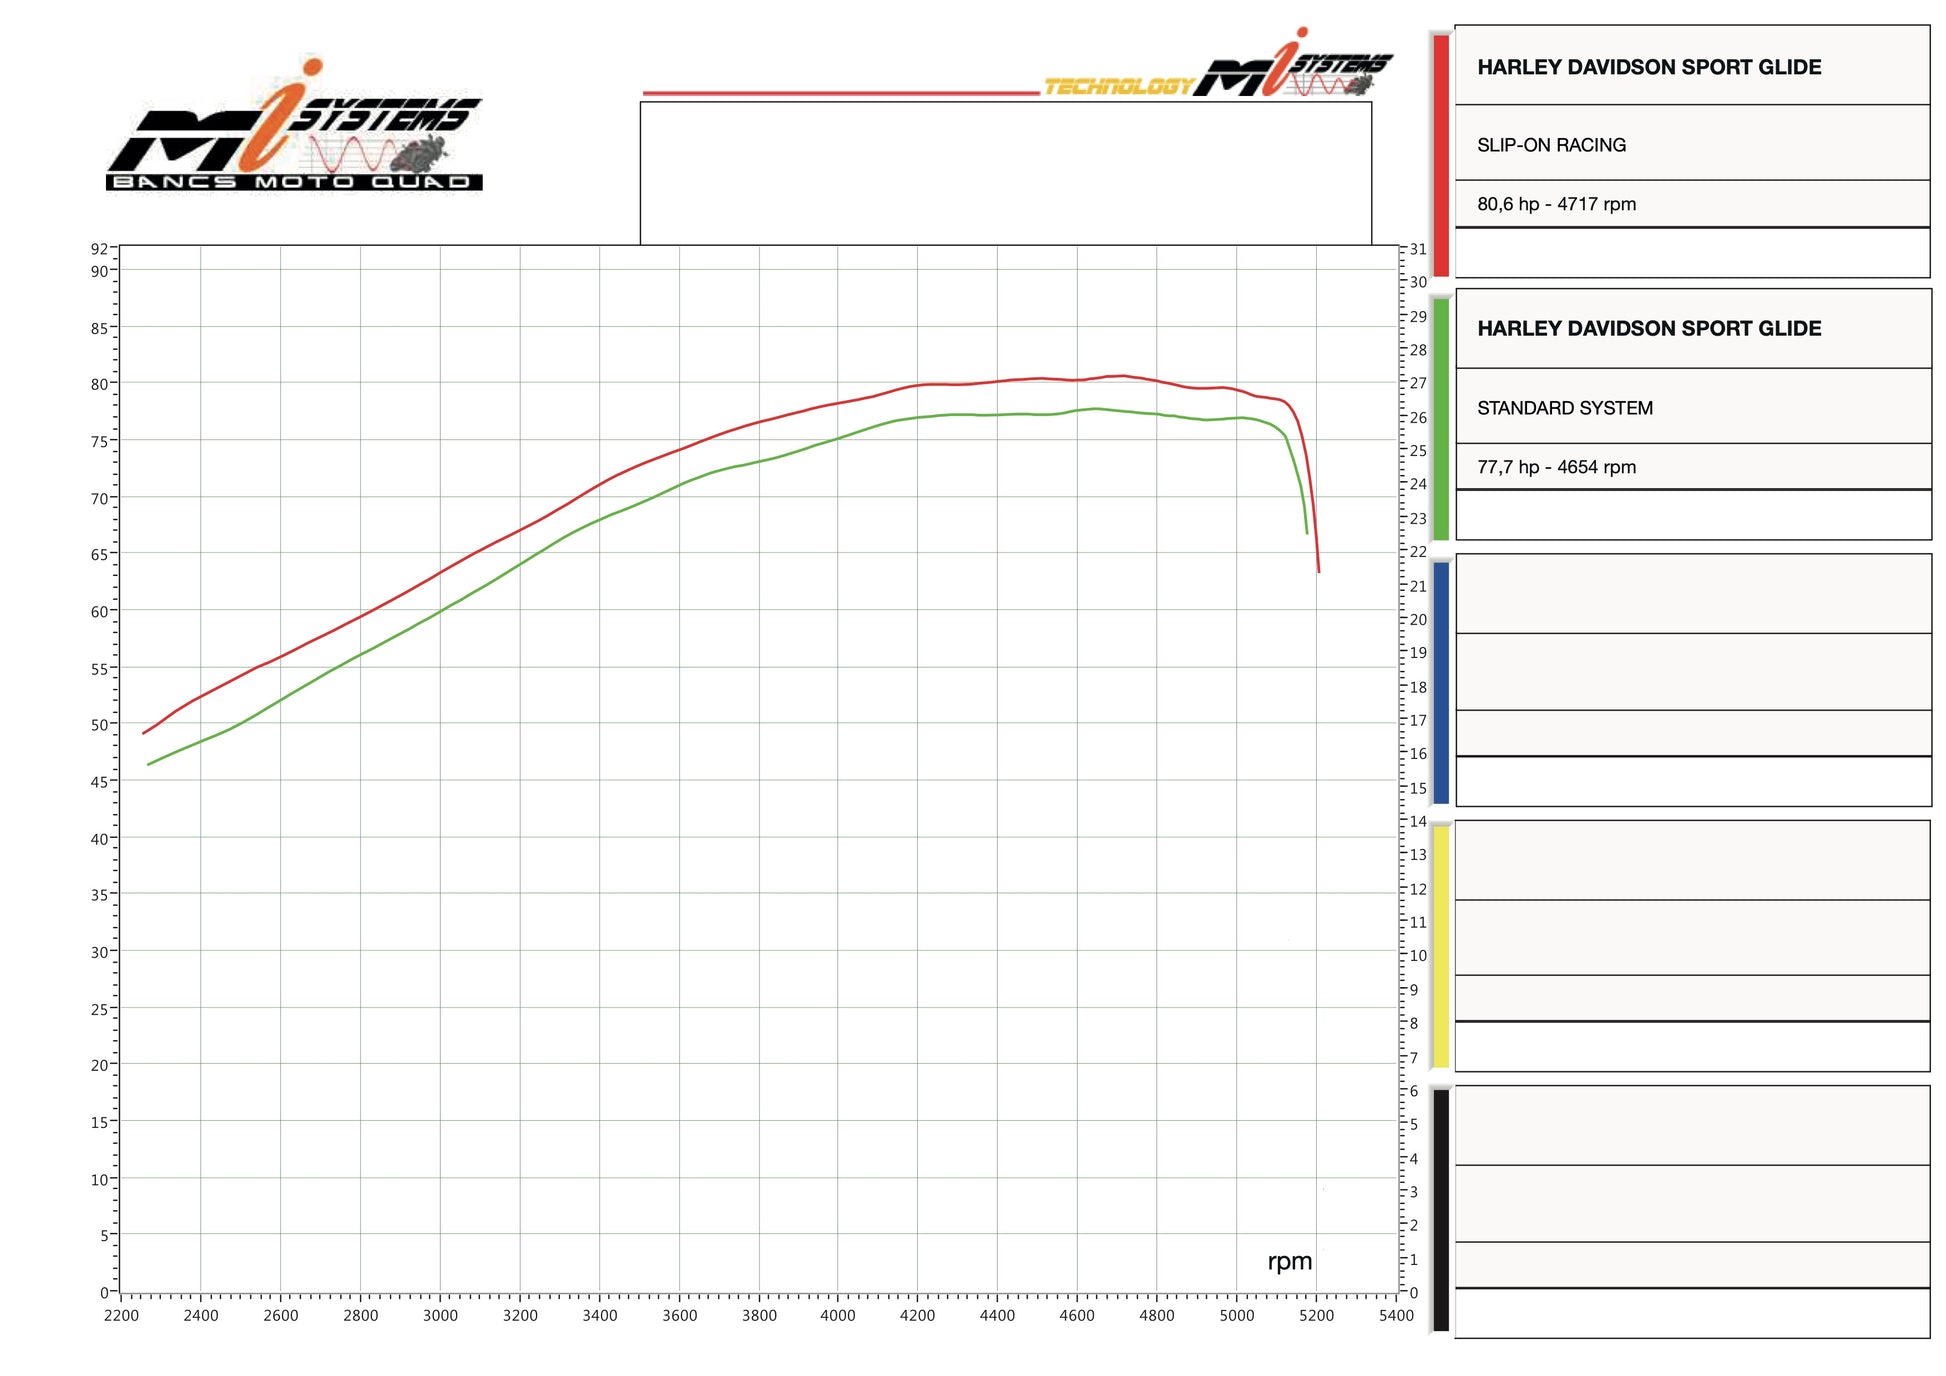This screenshot has height=1376, width=1946.
Task: Select the green legend color bar
Action: click(x=1441, y=419)
